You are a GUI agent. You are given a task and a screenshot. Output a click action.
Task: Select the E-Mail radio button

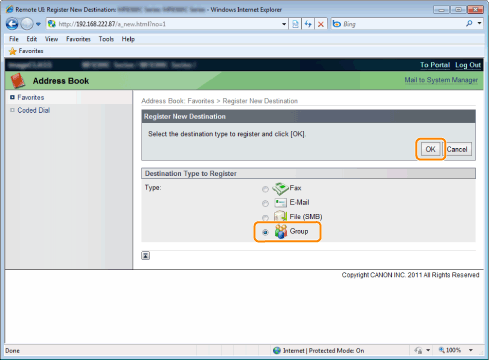pyautogui.click(x=265, y=203)
